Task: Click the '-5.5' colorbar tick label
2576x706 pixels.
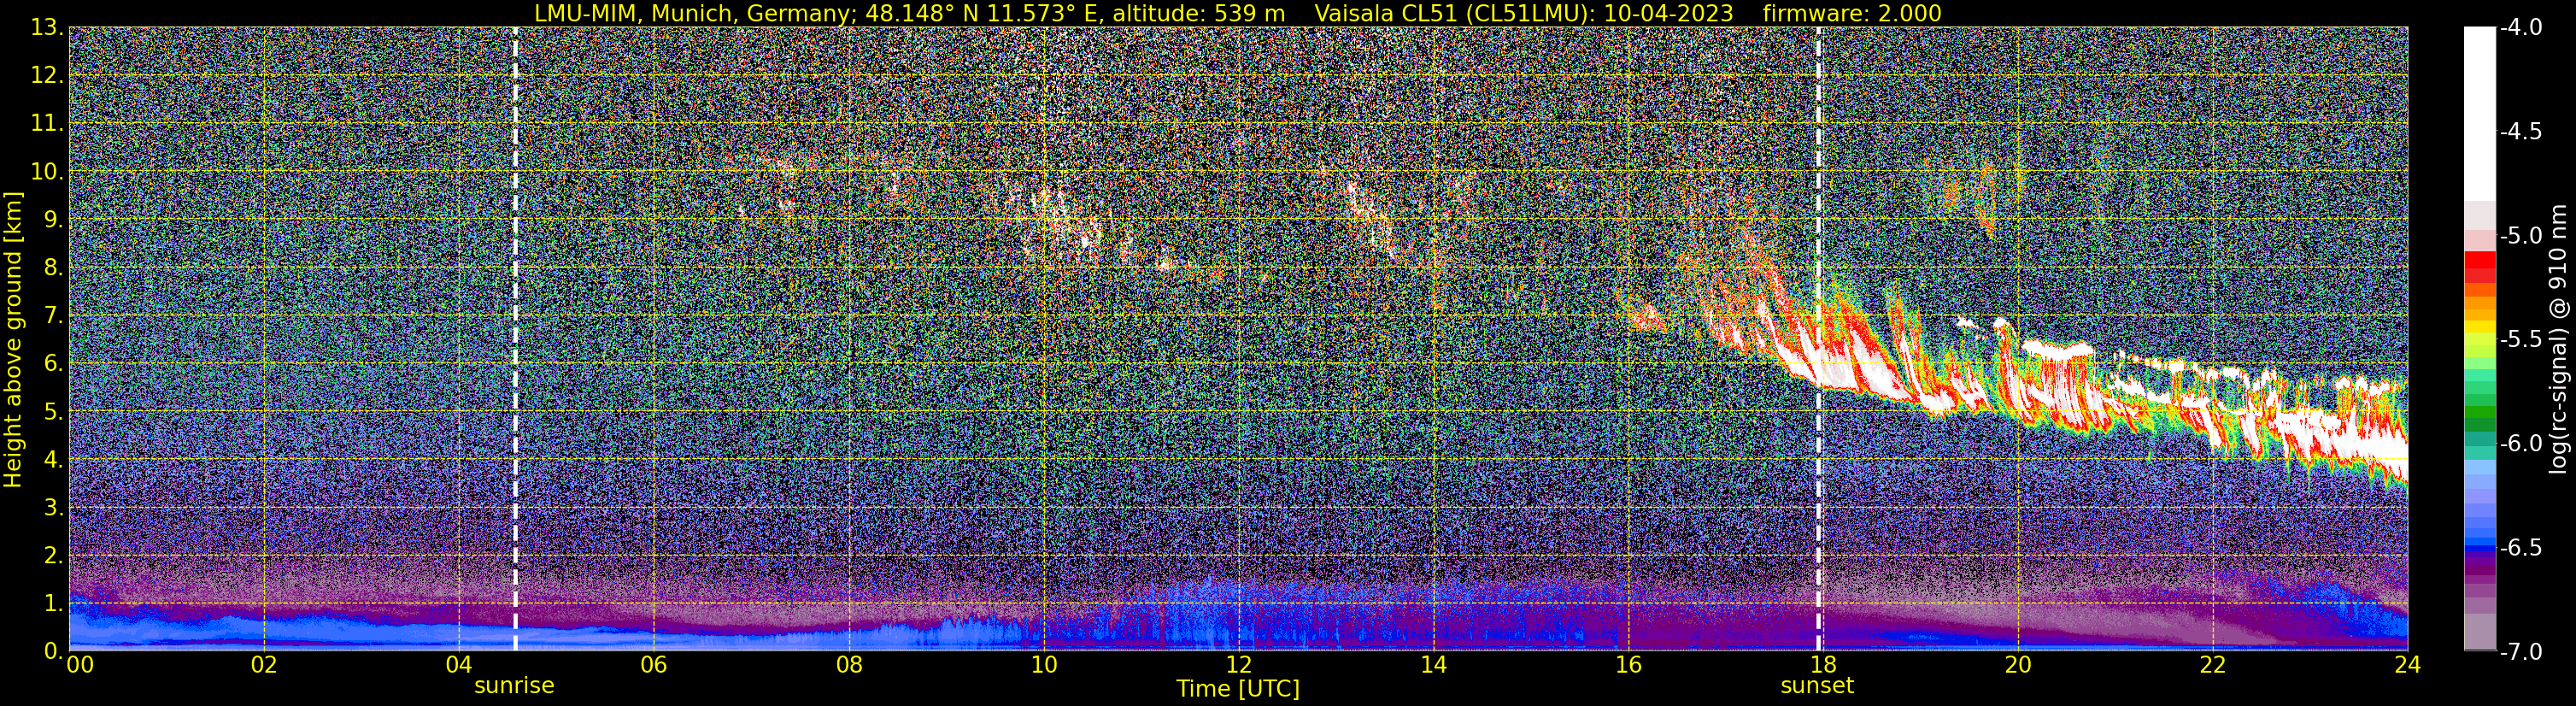Action: (2520, 340)
